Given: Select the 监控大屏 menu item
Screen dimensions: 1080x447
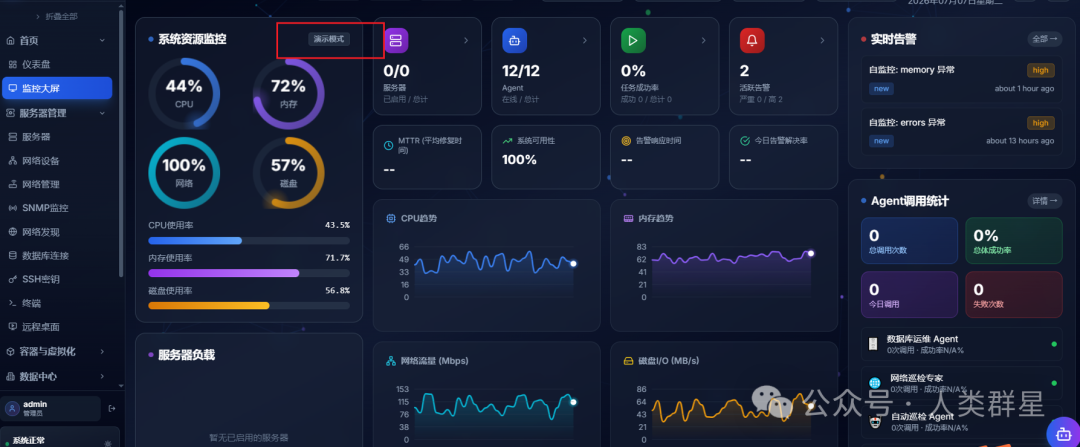Looking at the screenshot, I should pyautogui.click(x=56, y=88).
